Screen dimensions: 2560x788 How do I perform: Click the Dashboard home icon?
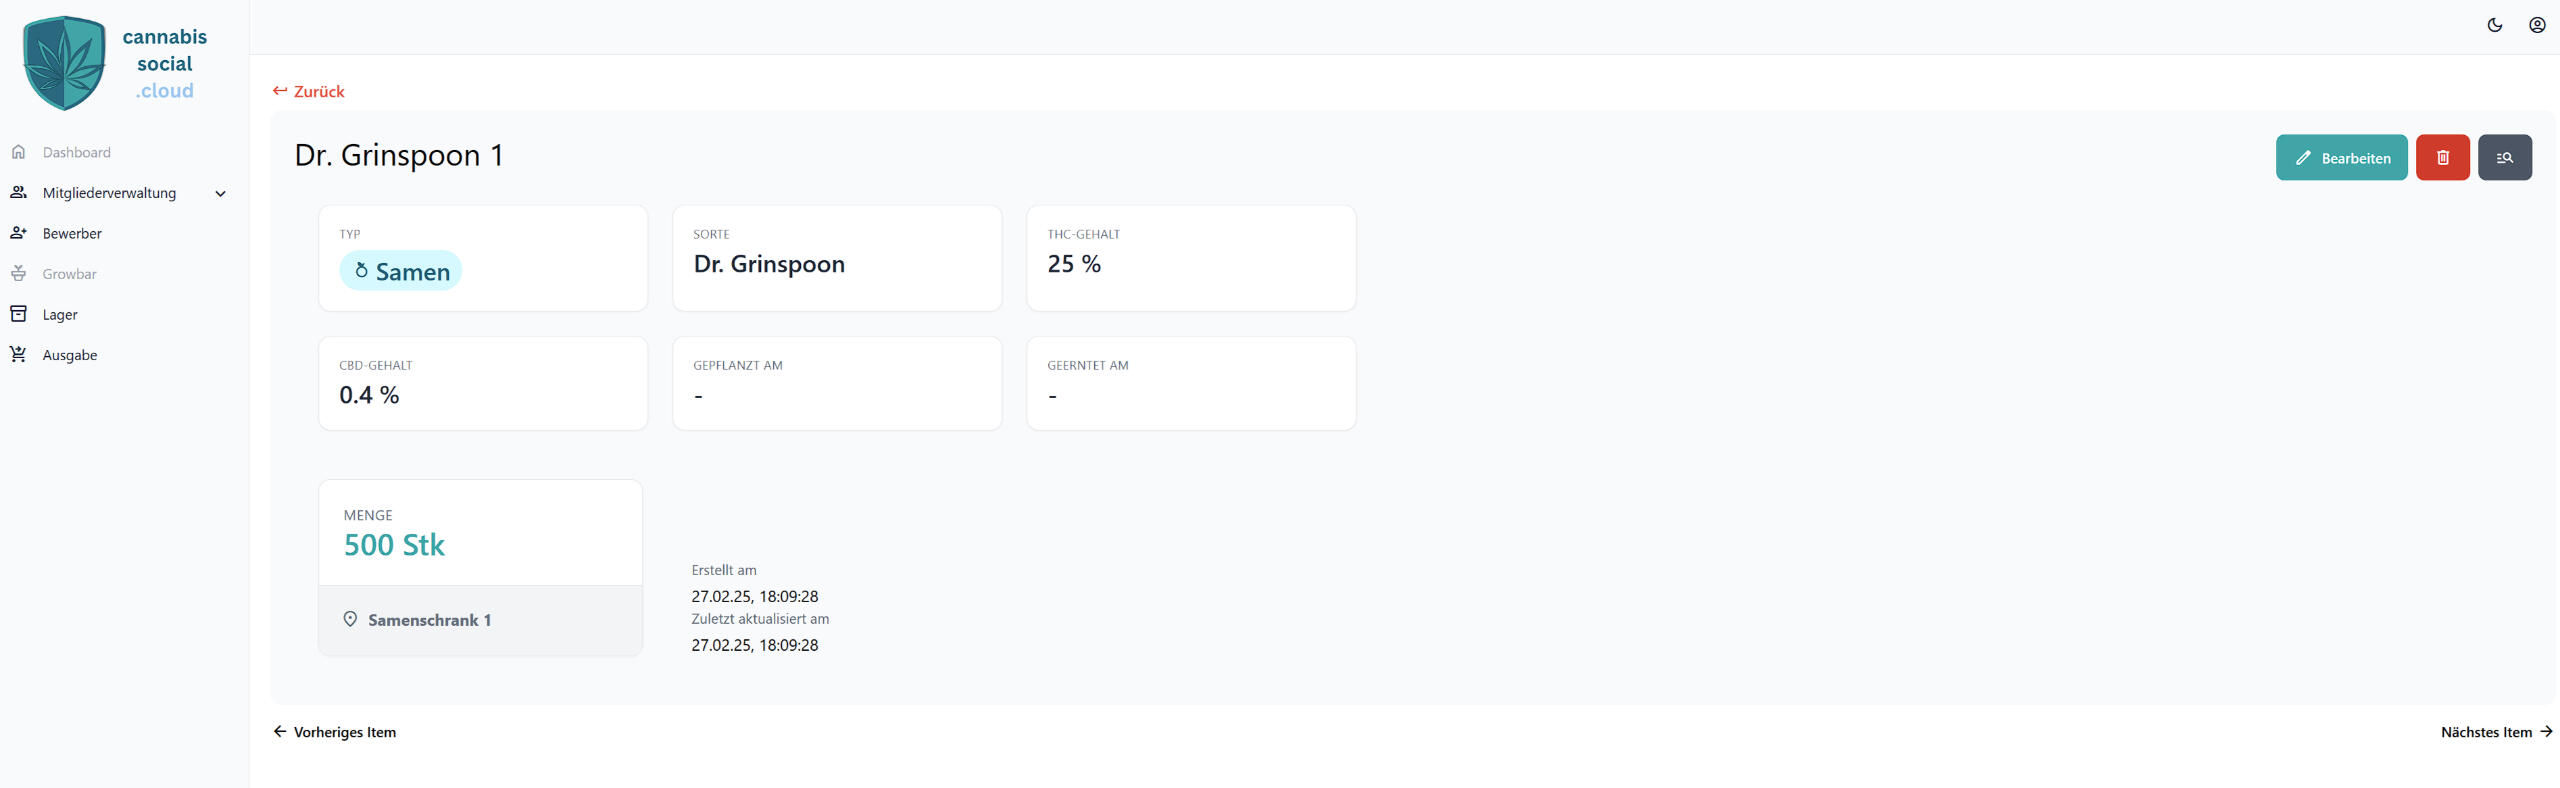point(18,152)
